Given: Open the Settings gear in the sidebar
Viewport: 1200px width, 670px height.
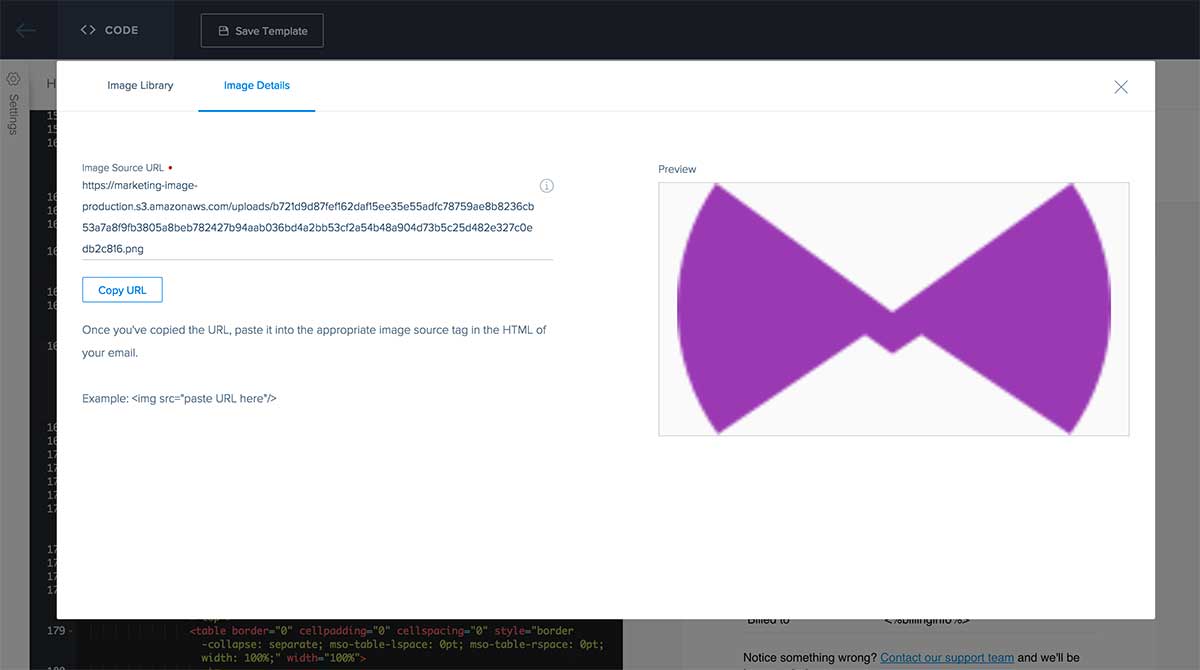Looking at the screenshot, I should [x=14, y=78].
